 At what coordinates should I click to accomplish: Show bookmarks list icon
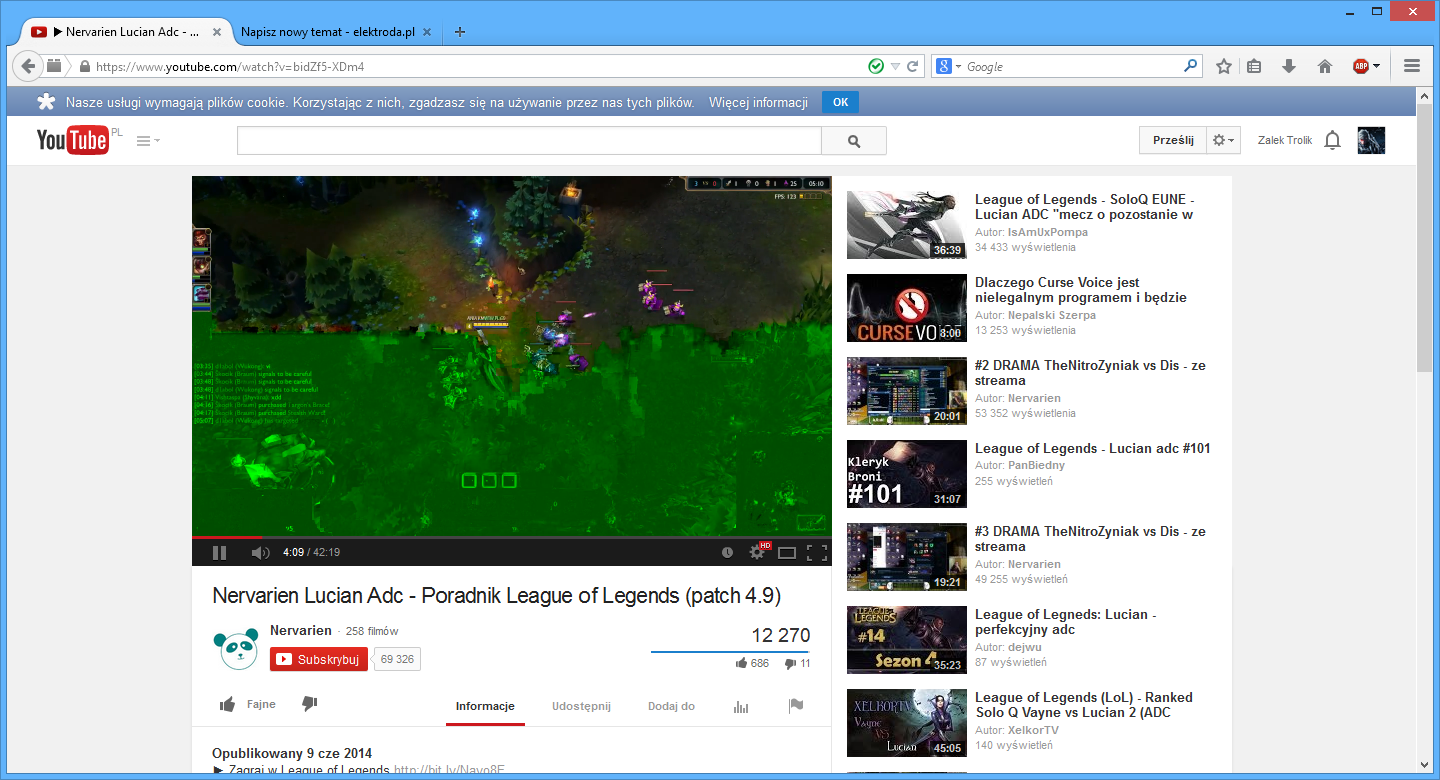[1255, 66]
